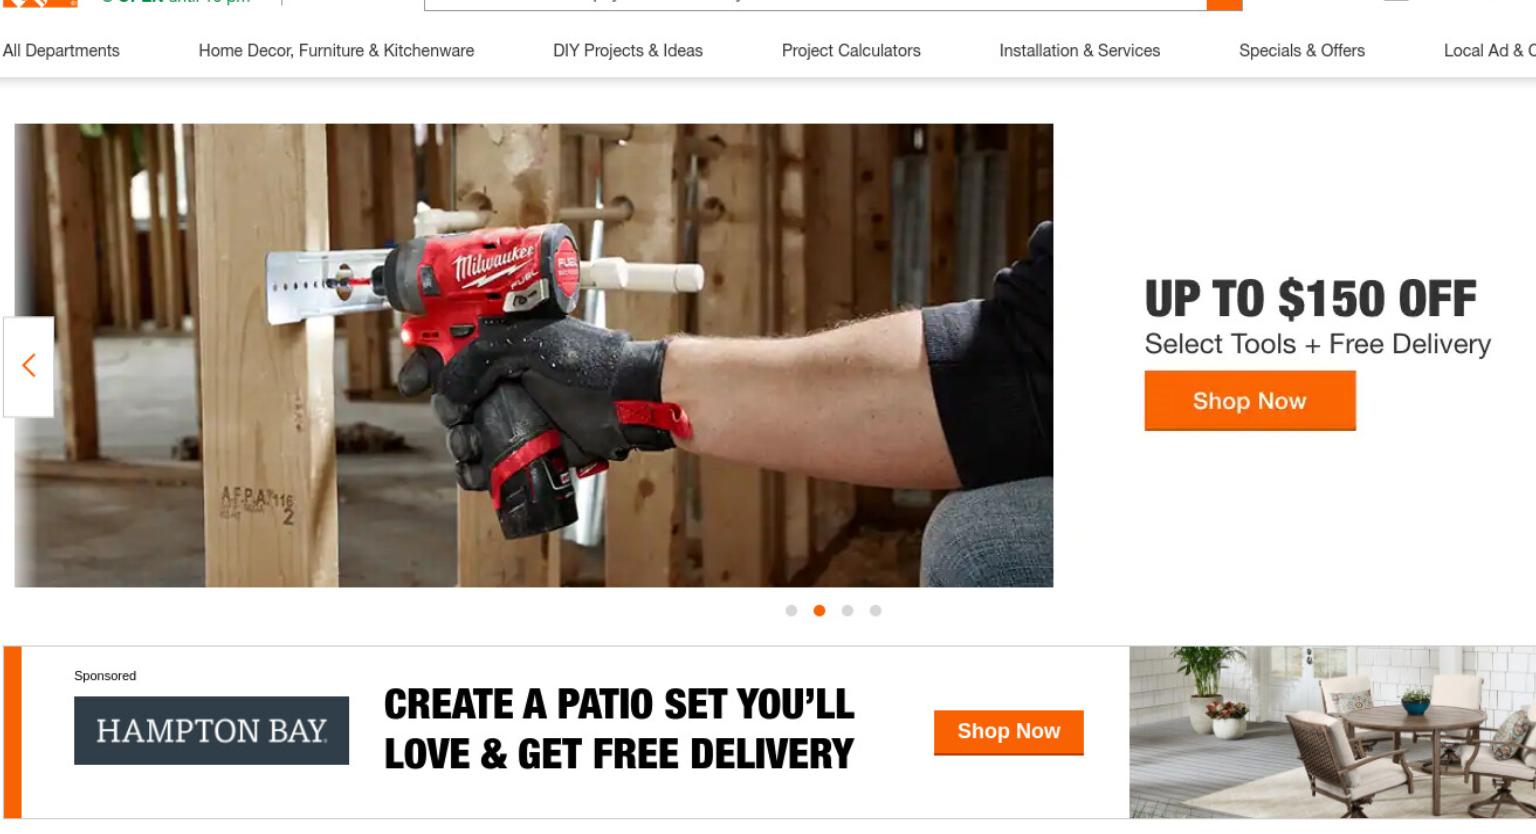
Task: Open Installation & Services menu
Action: (x=1079, y=50)
